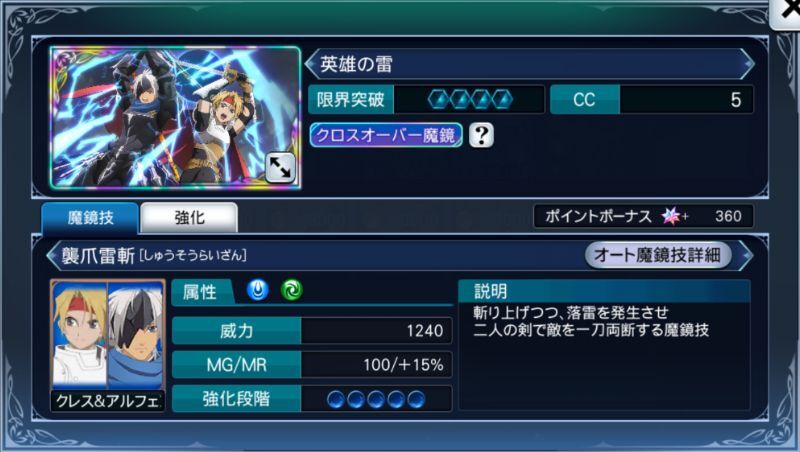
Task: Click the left arrow beside 襲爪雷斬
Action: click(52, 255)
